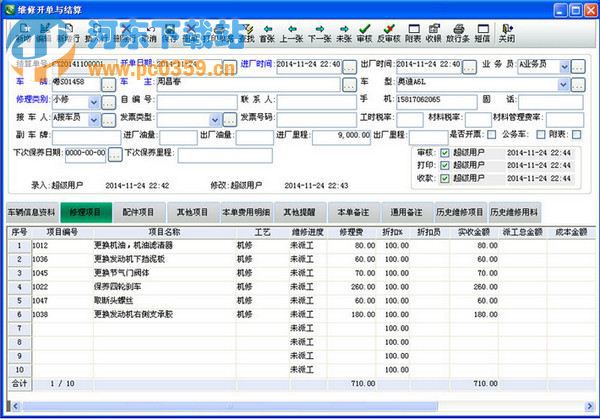Switch to the 通用备注 tab
The image size is (600, 419).
(407, 212)
